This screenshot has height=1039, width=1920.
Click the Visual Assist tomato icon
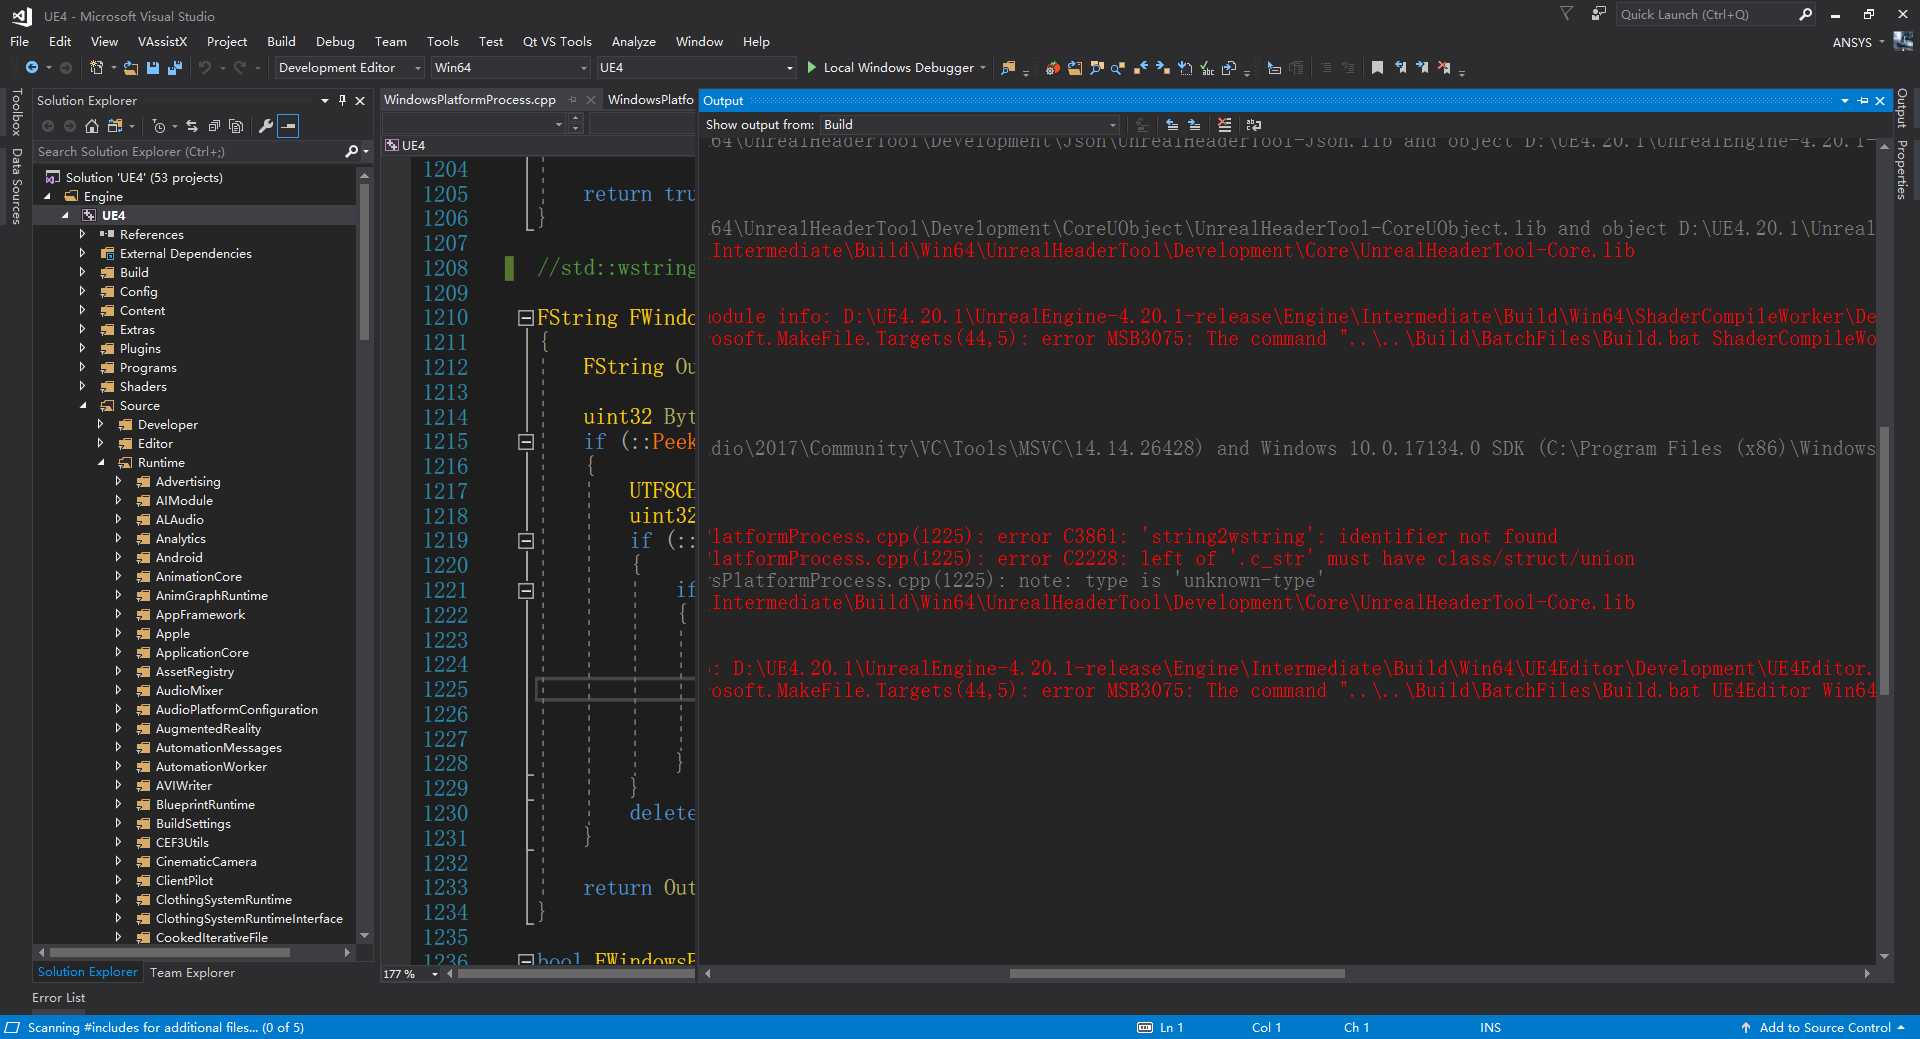pos(1053,68)
